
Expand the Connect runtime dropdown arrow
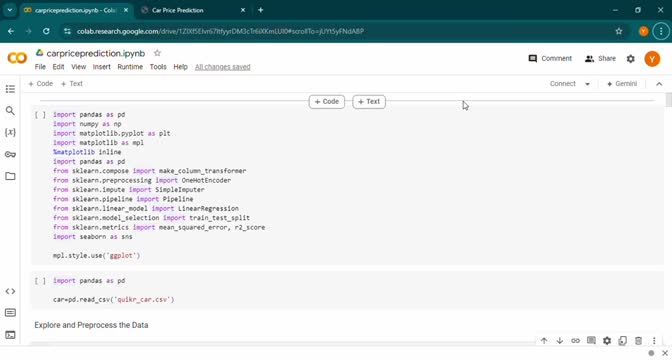coord(588,84)
